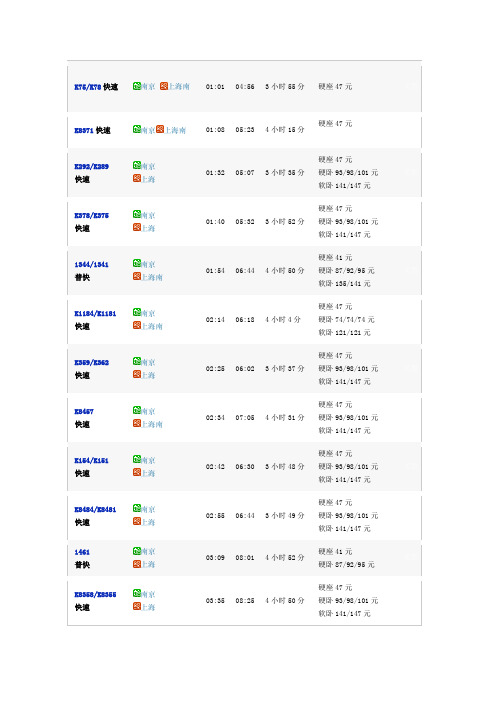Click green departure icon for the 01:32 train
This screenshot has width=496, height=702.
tap(137, 165)
